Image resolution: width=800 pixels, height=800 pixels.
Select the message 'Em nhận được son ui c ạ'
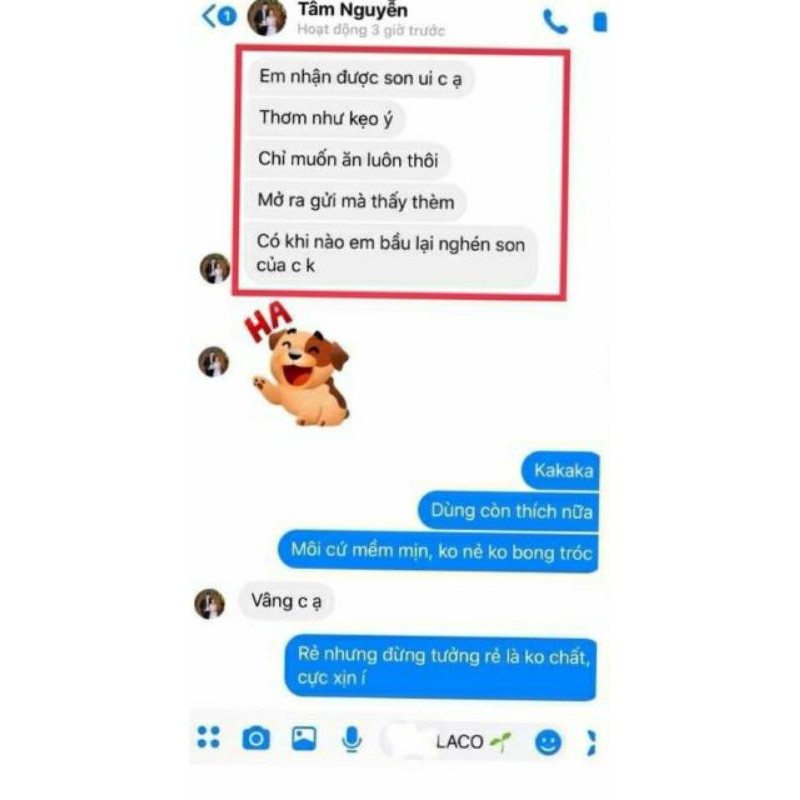[x=360, y=78]
